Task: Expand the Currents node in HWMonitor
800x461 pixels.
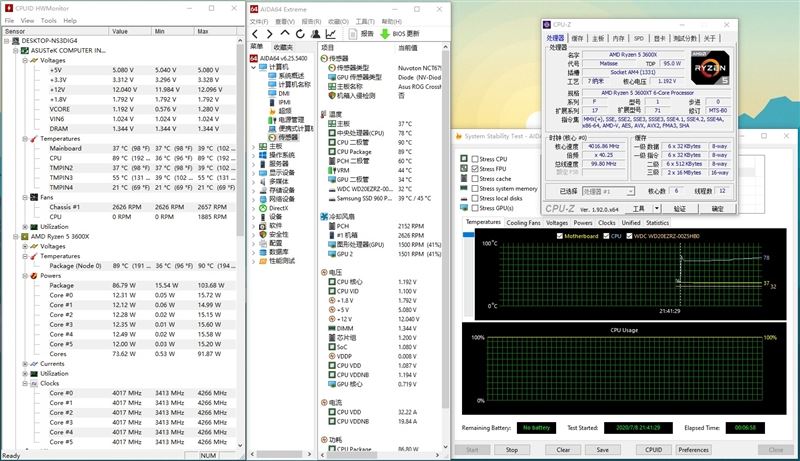Action: pos(25,364)
